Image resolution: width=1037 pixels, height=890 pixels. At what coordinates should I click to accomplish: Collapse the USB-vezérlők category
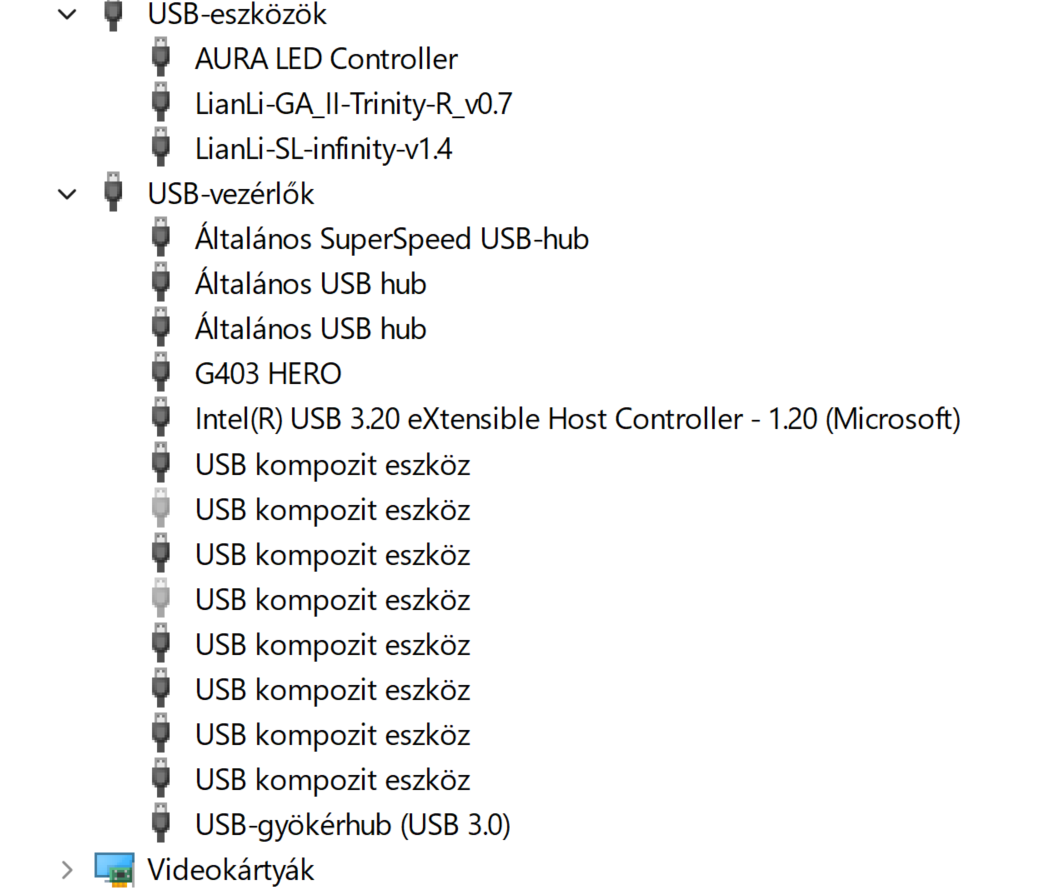(67, 193)
